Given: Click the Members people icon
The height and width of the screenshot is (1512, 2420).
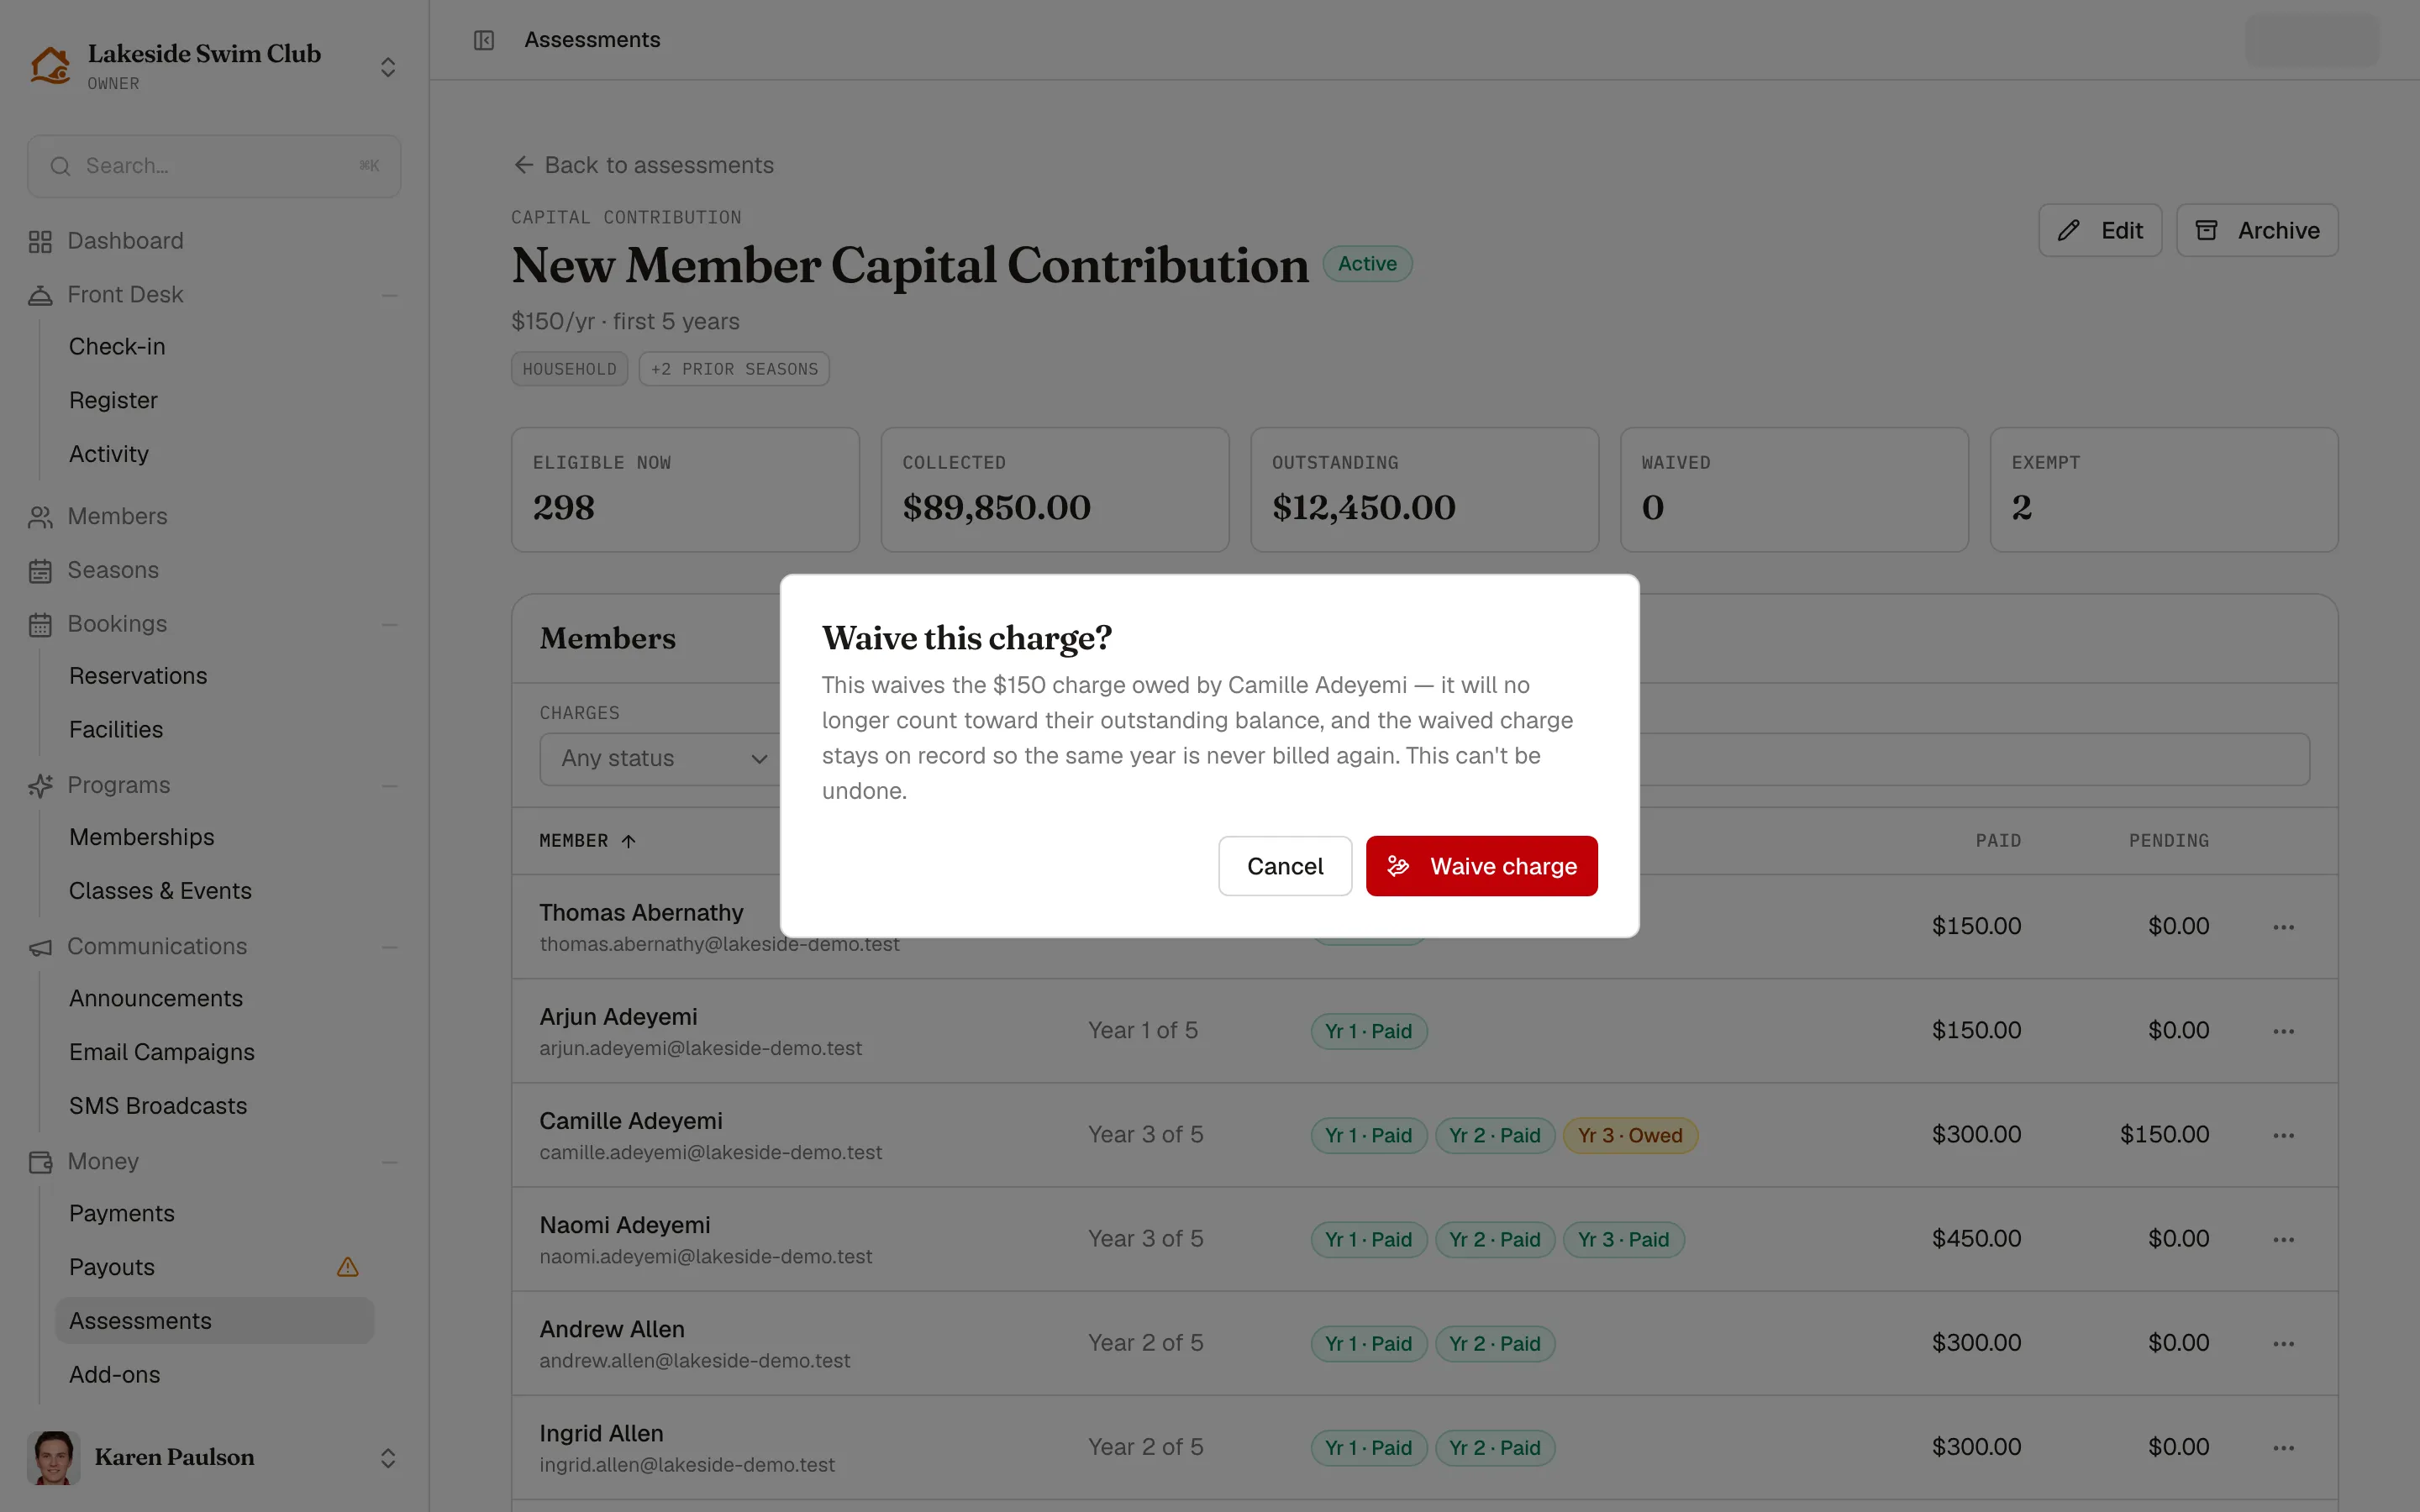Looking at the screenshot, I should click(40, 517).
